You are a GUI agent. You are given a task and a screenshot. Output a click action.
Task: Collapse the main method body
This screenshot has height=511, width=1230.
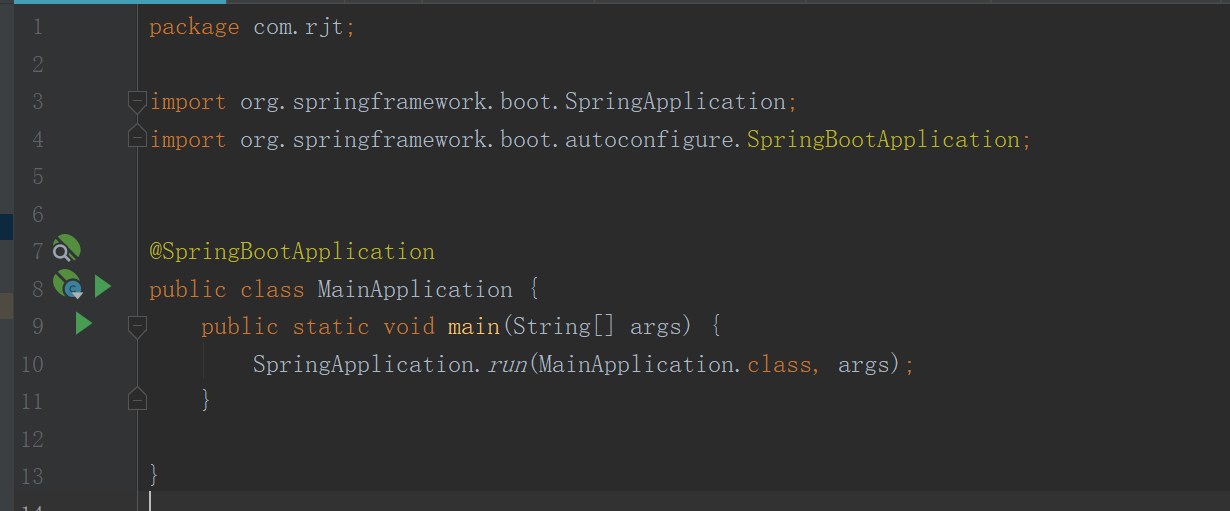pyautogui.click(x=138, y=325)
